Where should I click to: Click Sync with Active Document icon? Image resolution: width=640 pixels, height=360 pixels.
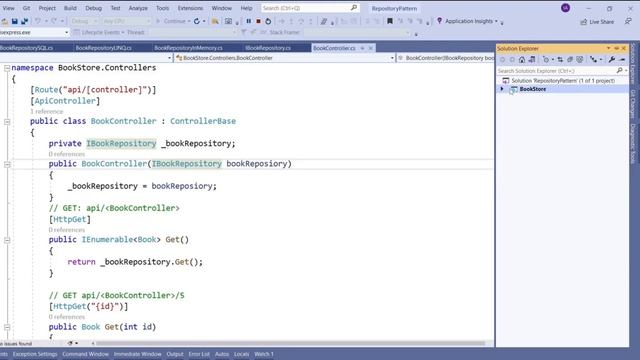point(560,60)
